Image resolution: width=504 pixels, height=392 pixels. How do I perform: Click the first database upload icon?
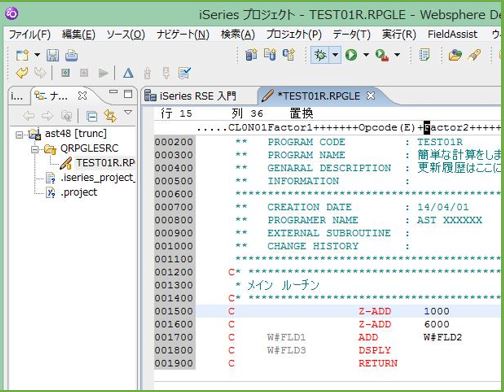(x=251, y=55)
